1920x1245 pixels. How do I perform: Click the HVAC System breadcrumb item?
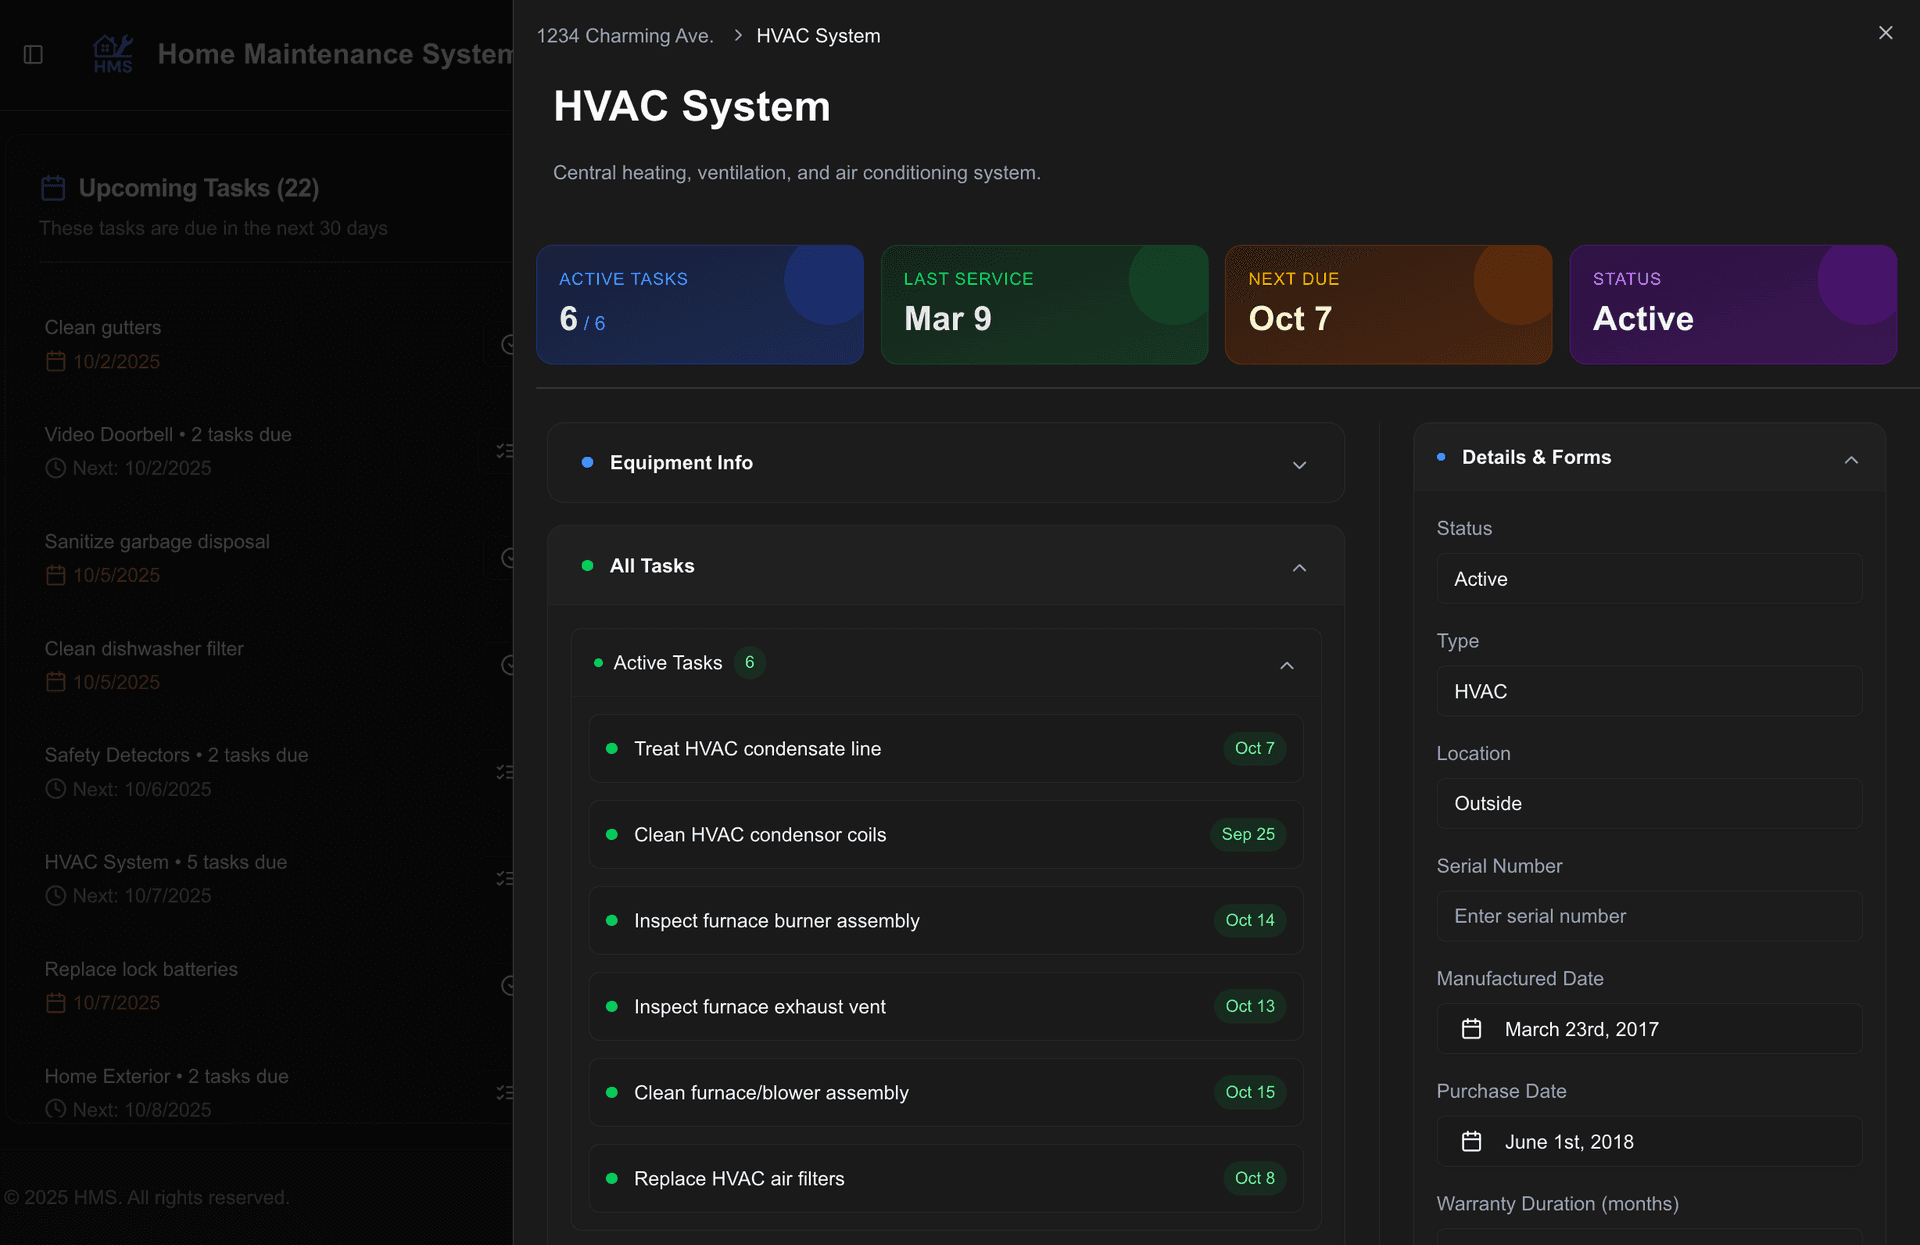[x=818, y=35]
